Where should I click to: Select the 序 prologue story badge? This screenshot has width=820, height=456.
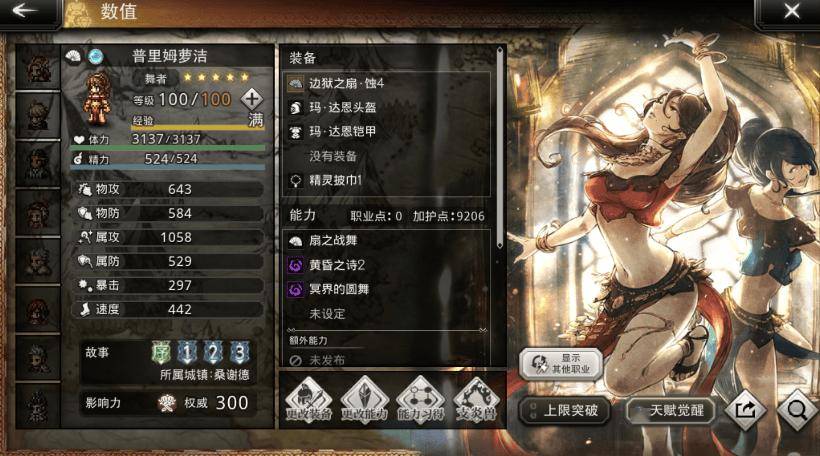coord(161,353)
